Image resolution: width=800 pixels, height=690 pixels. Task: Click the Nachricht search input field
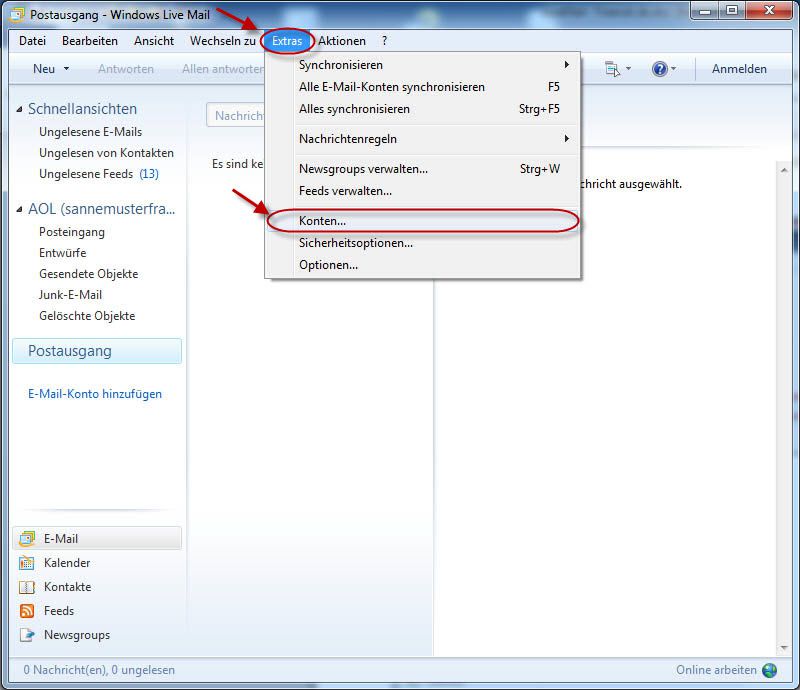[x=236, y=116]
